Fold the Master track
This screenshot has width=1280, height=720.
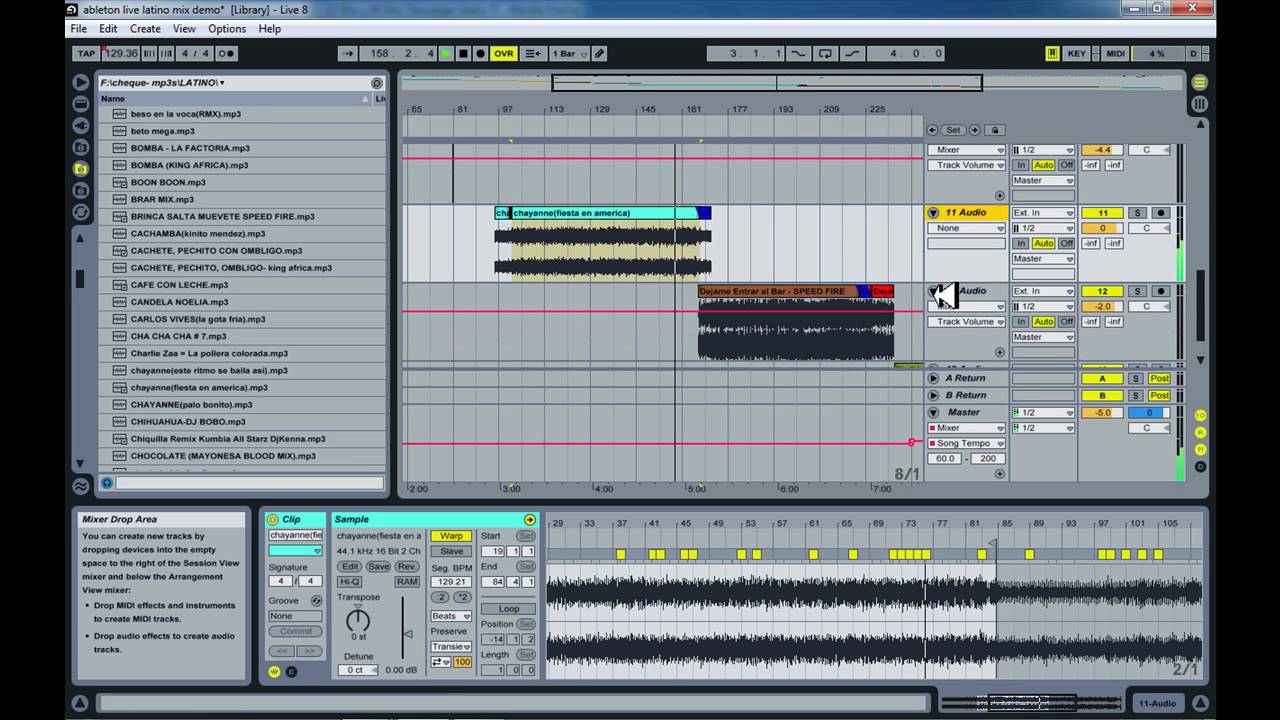[933, 412]
